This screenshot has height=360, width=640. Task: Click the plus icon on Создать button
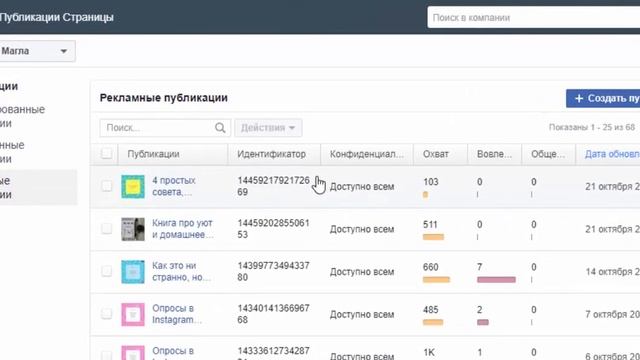coord(578,98)
